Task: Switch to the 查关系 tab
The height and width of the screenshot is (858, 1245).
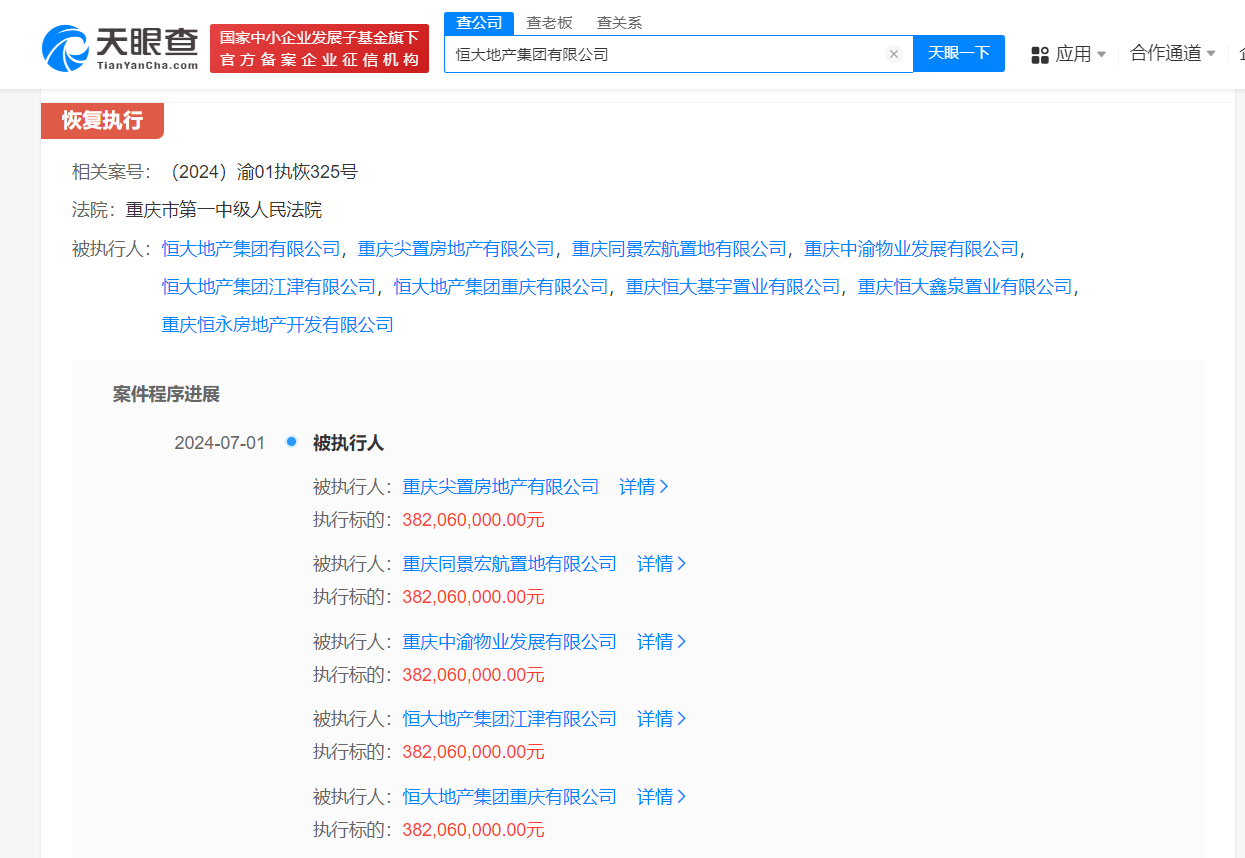Action: point(619,22)
